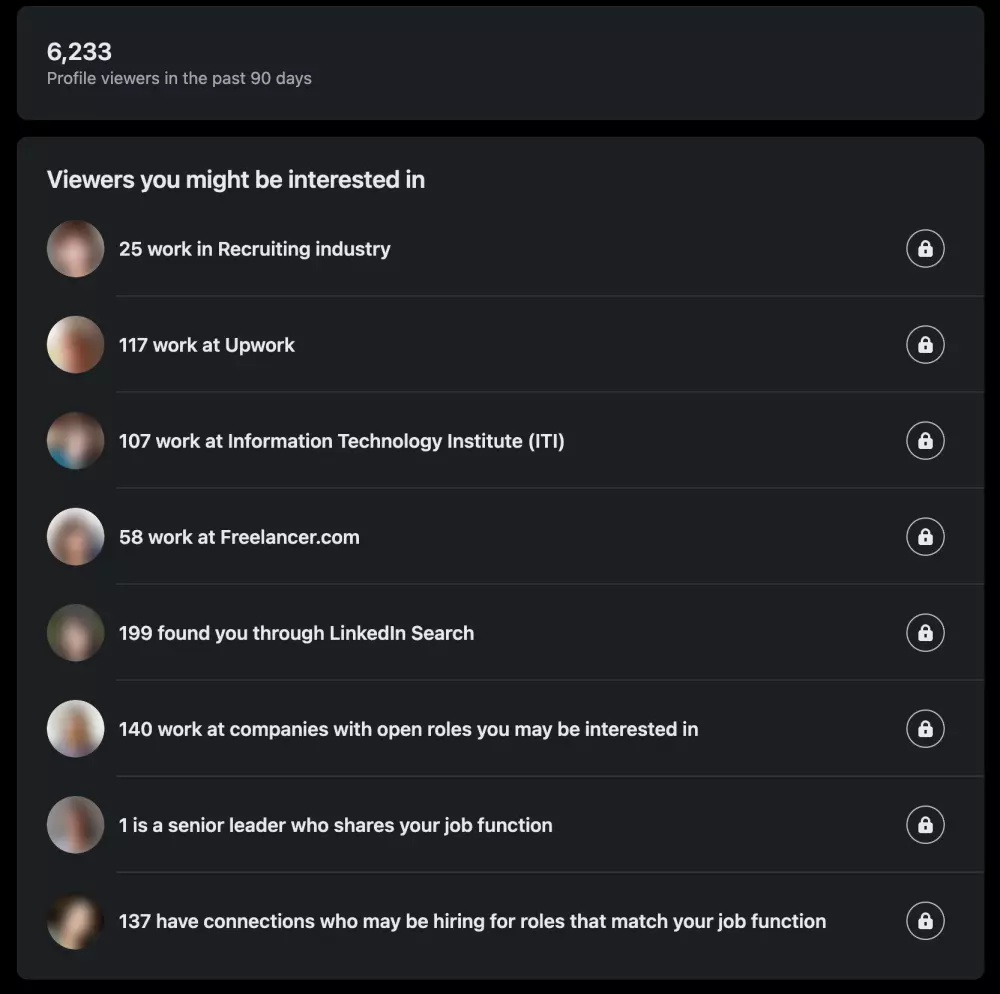Unlock viewers found through LinkedIn Search
The width and height of the screenshot is (1000, 994).
click(x=925, y=633)
